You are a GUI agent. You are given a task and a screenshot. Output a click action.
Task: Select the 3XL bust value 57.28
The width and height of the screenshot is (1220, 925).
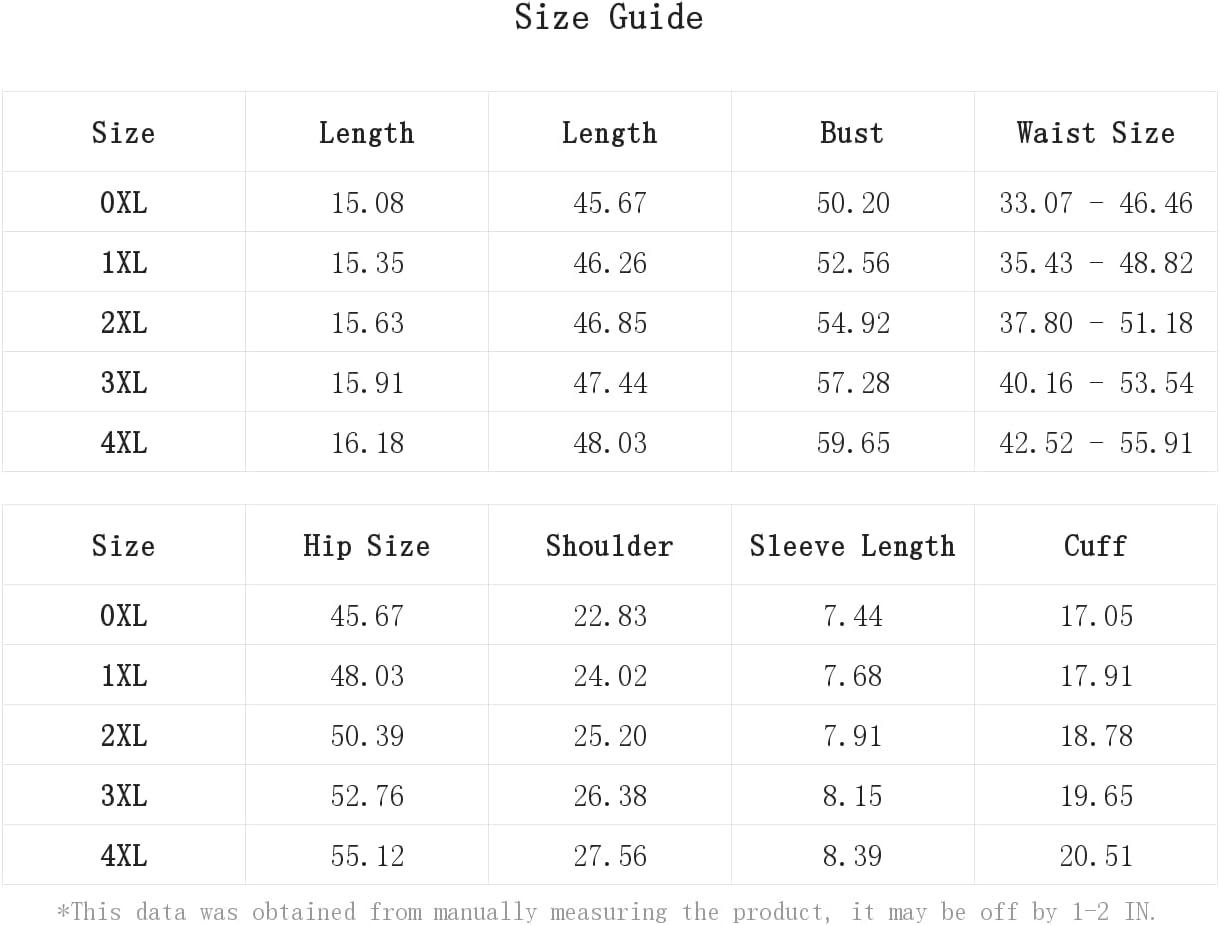tap(853, 383)
